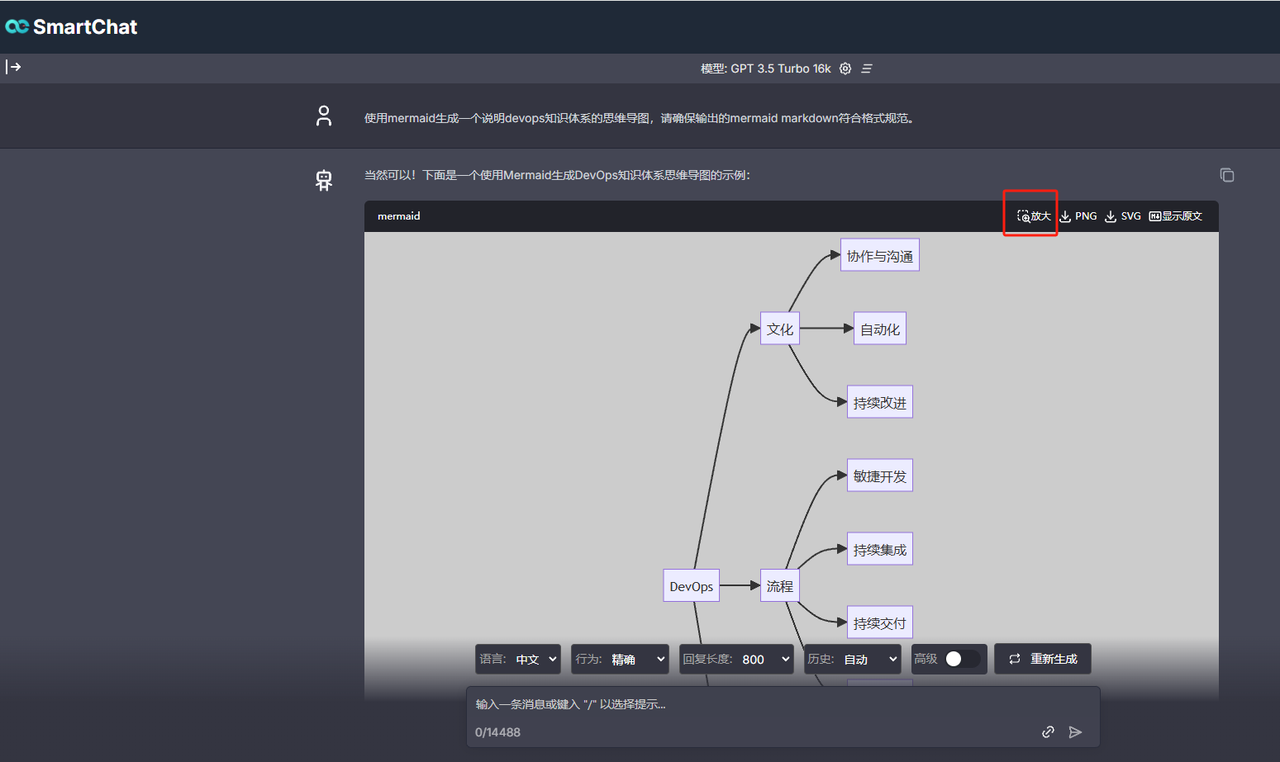The width and height of the screenshot is (1280, 762).
Task: Select the DevOps node in diagram
Action: click(x=691, y=586)
